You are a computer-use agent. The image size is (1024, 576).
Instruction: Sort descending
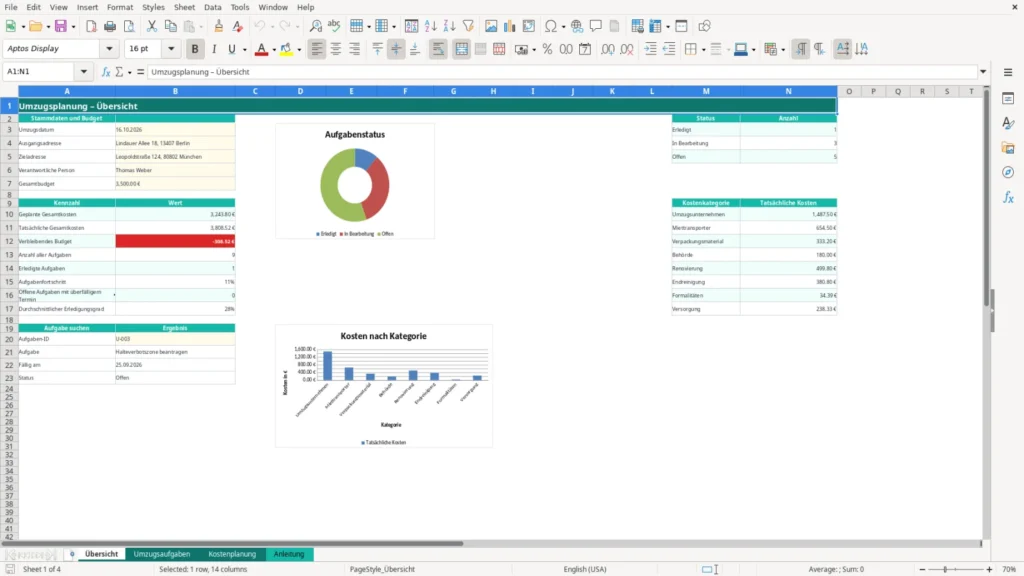click(x=449, y=26)
